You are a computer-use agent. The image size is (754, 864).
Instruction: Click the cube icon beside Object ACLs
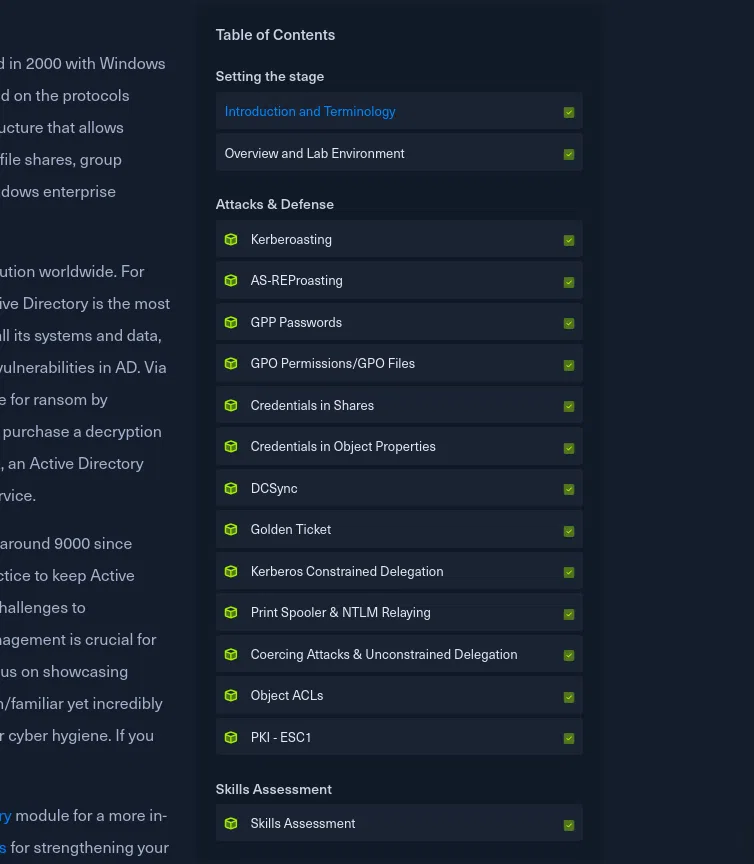pyautogui.click(x=231, y=696)
